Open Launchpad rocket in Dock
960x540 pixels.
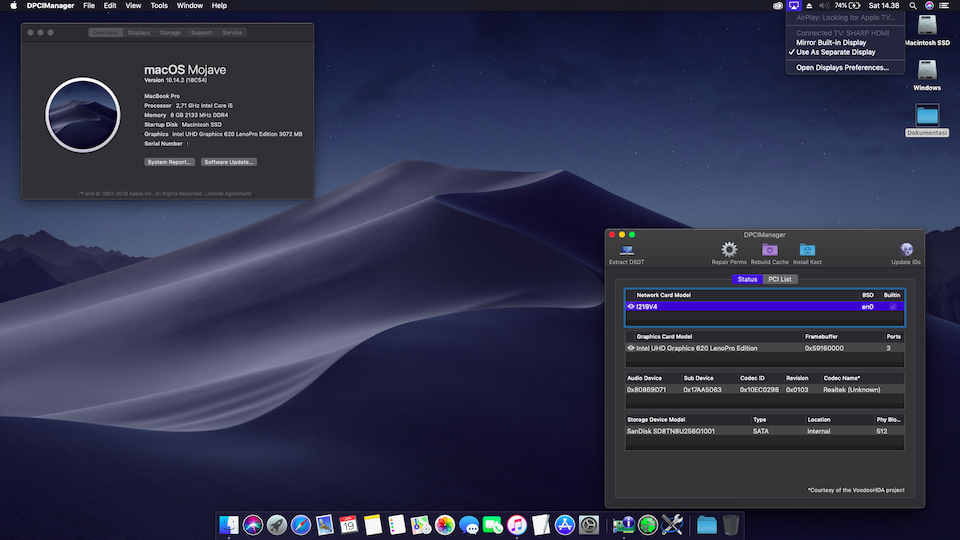[x=277, y=525]
